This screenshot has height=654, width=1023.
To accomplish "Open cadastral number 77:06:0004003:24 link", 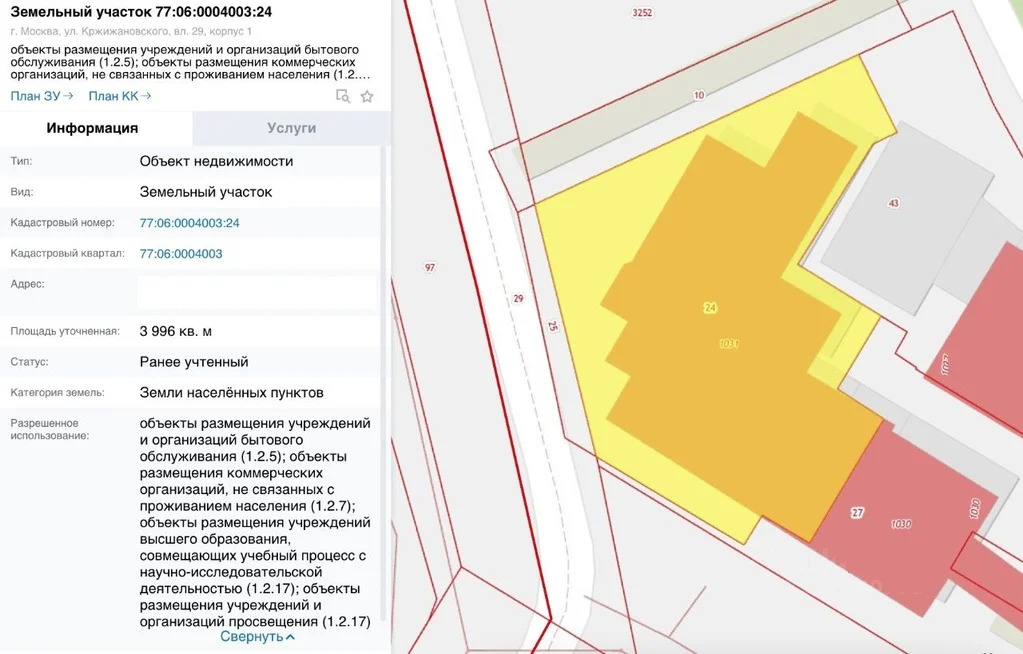I will tap(189, 223).
